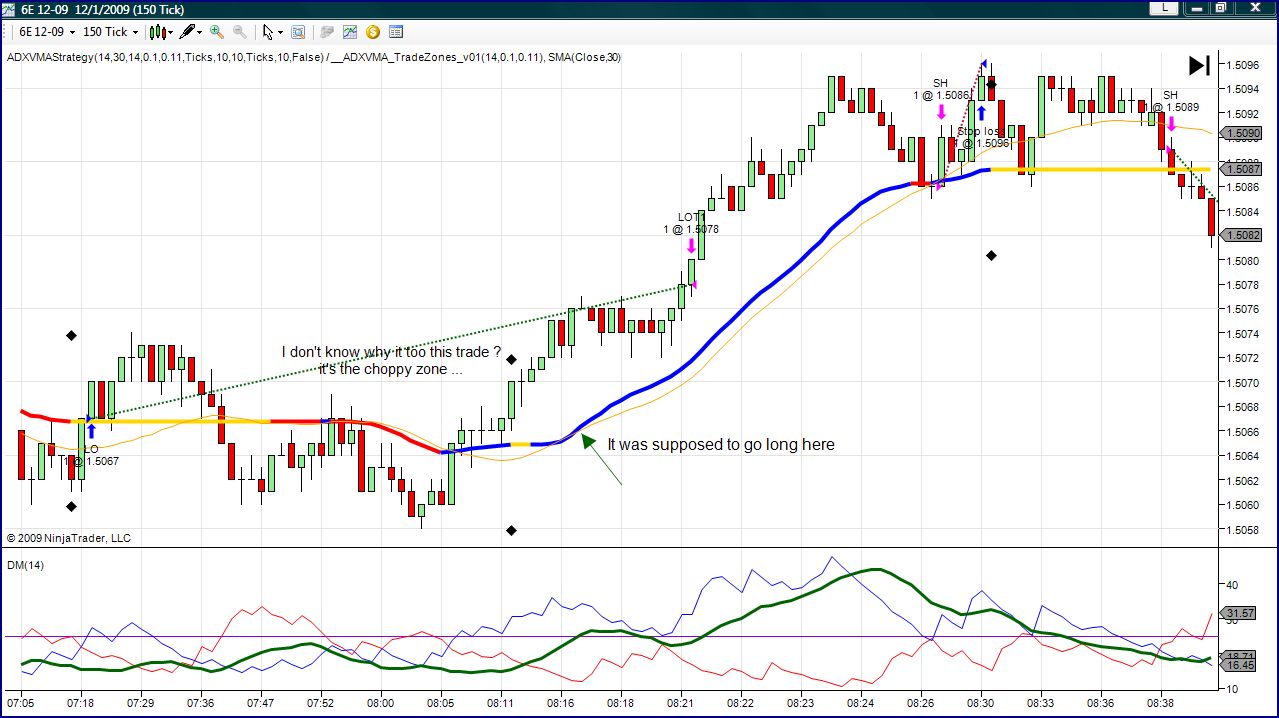Image resolution: width=1279 pixels, height=718 pixels.
Task: Click the greyed-out strategies toolbar icon
Action: click(x=327, y=32)
